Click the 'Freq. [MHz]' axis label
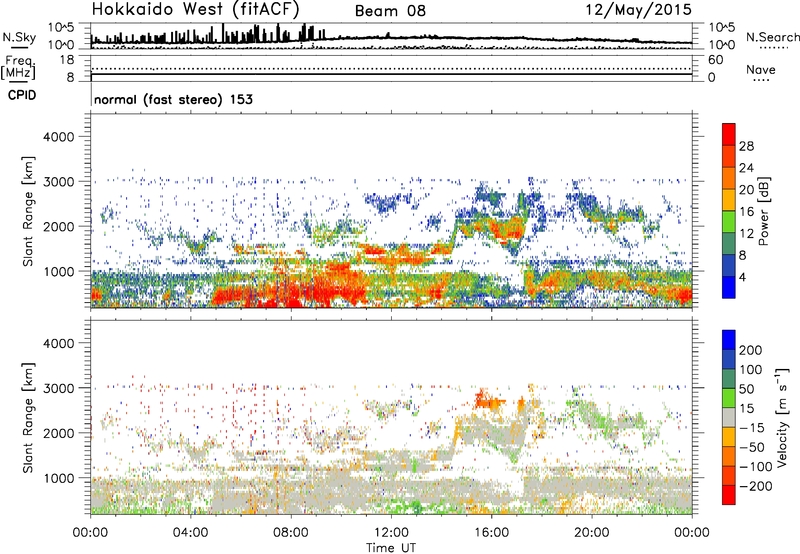This screenshot has width=800, height=554. pyautogui.click(x=18, y=68)
